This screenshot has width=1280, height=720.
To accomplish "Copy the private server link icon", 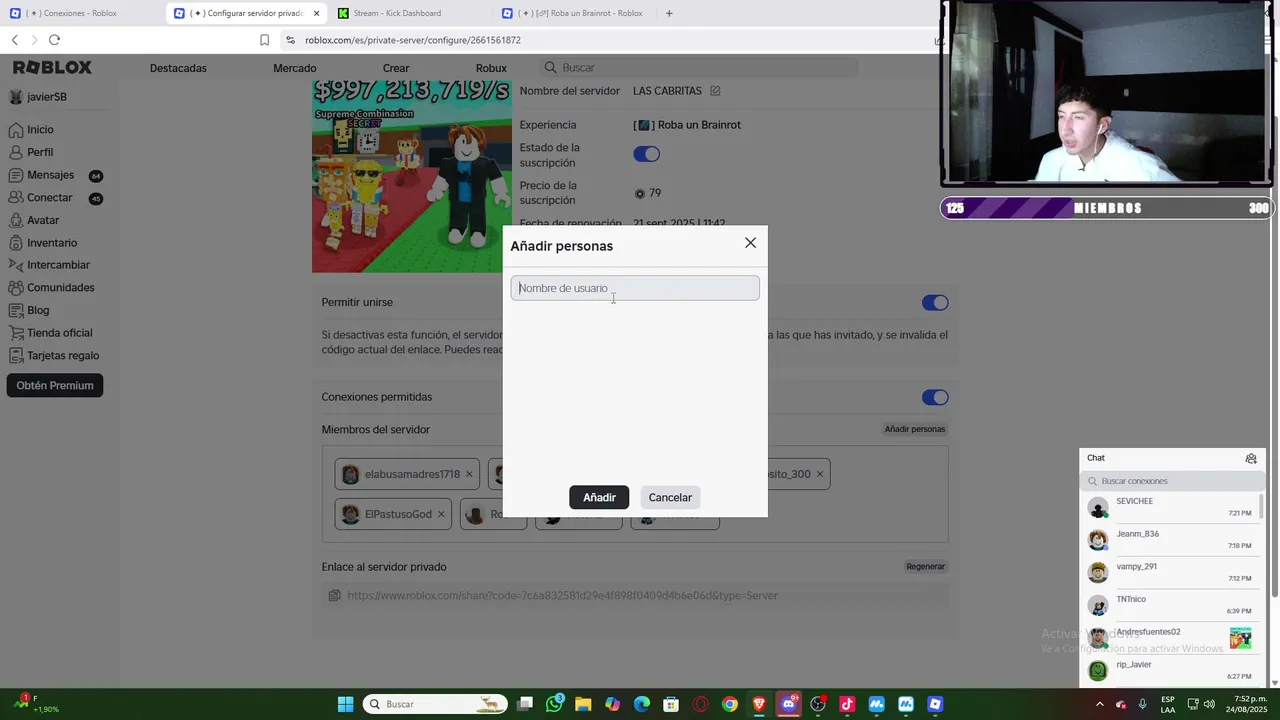I will [335, 596].
